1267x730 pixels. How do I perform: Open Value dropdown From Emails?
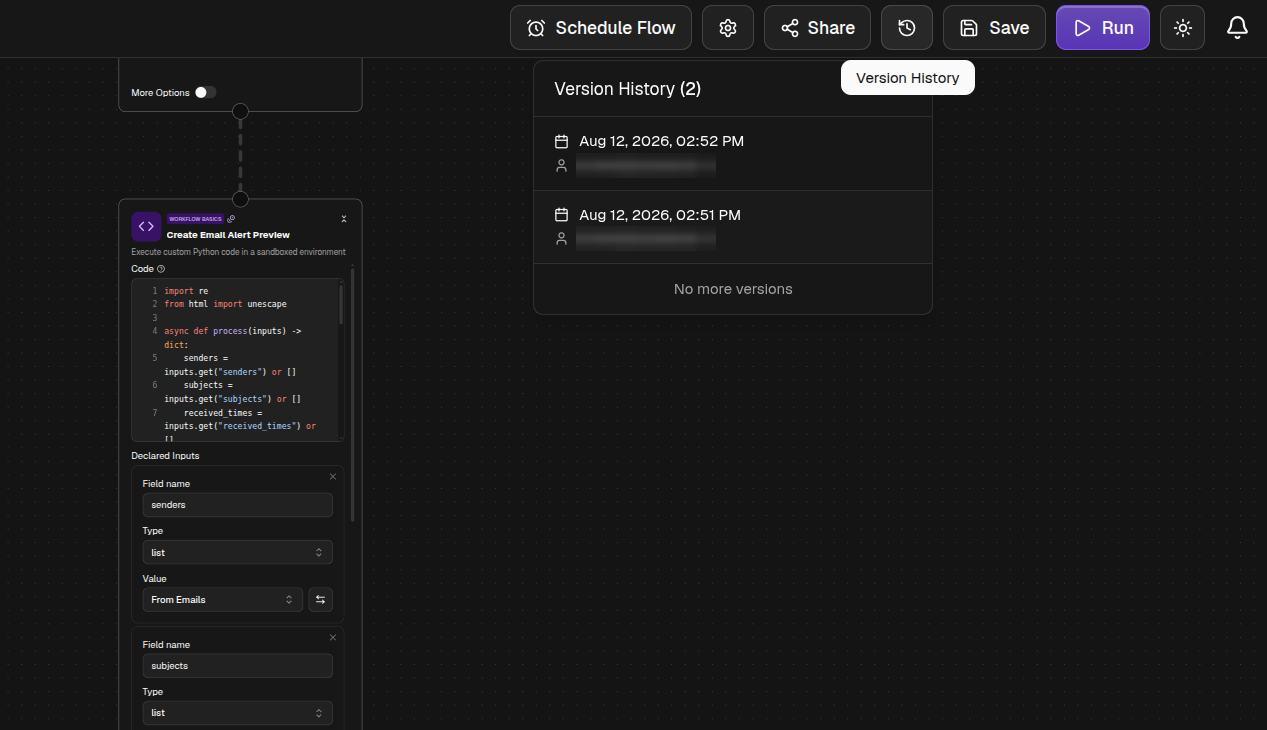[223, 599]
